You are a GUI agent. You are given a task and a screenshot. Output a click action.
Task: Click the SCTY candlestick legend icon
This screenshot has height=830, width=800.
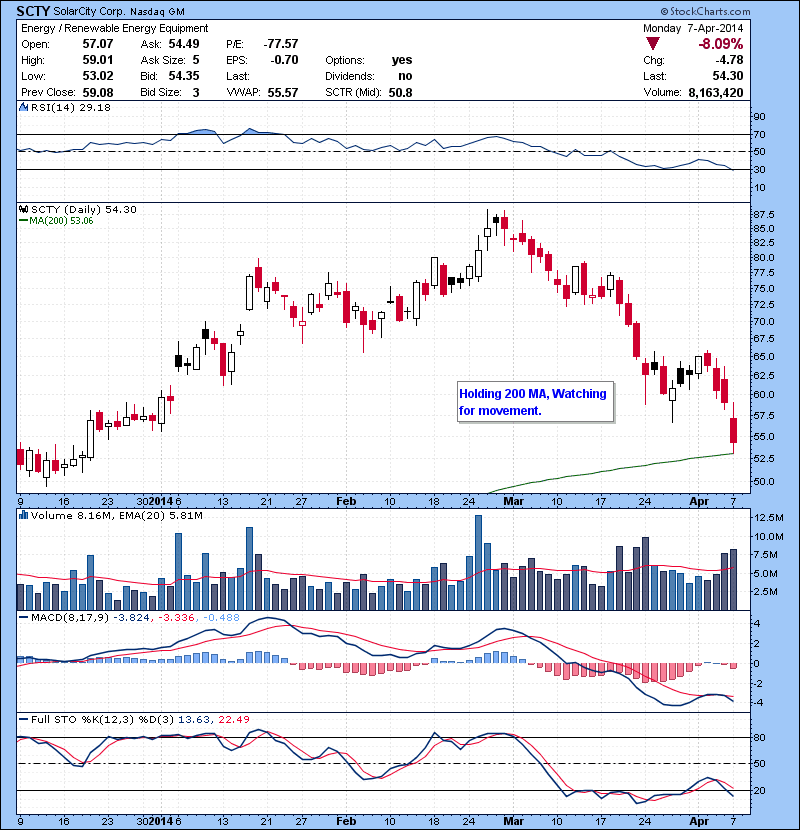coord(23,210)
